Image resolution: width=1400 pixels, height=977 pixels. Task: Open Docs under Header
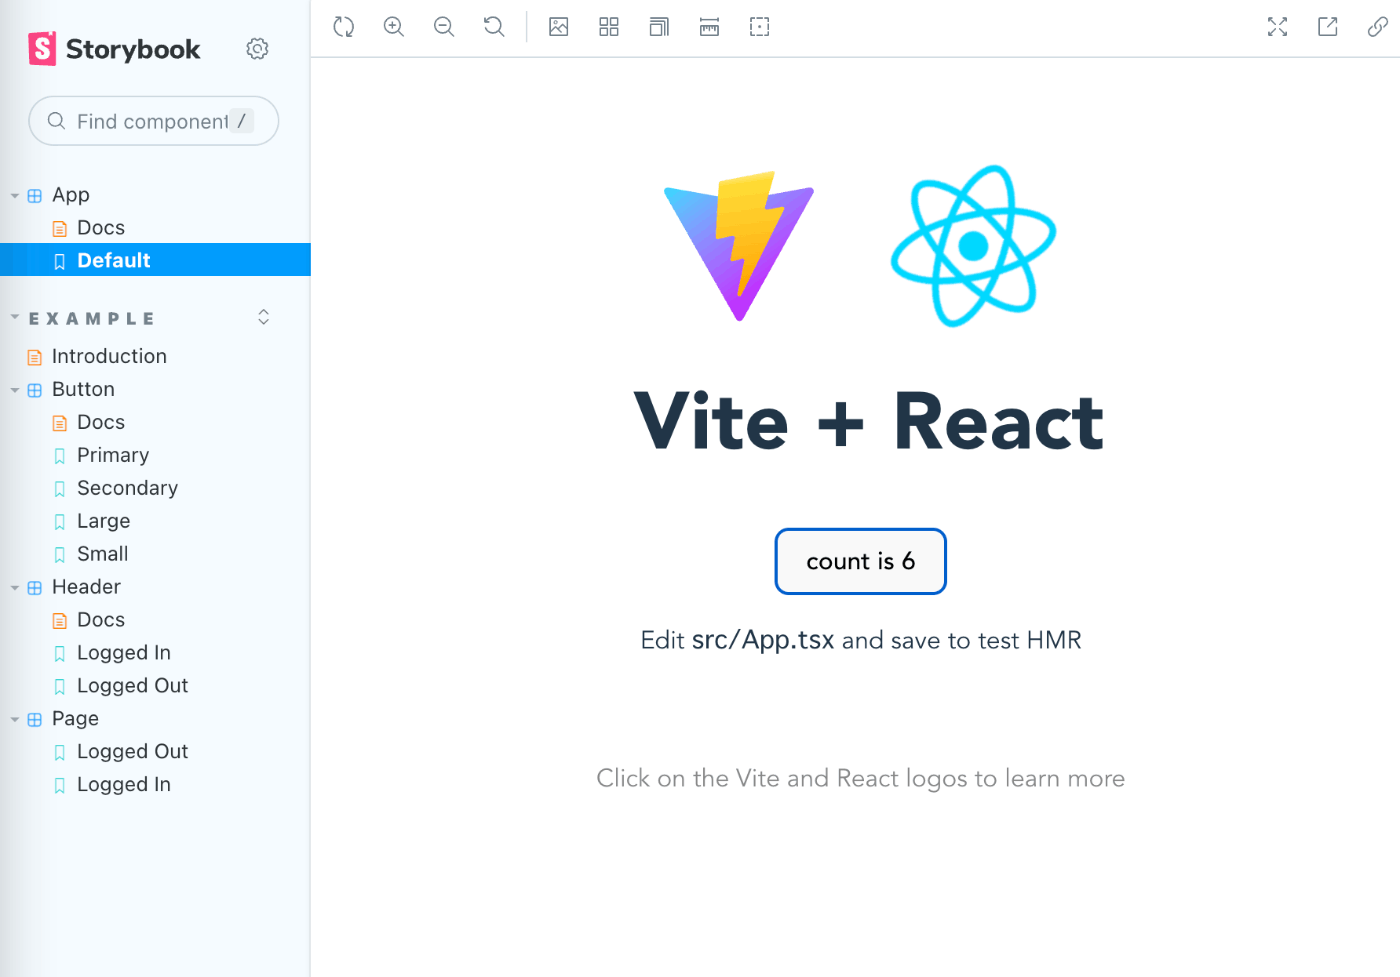(x=101, y=620)
